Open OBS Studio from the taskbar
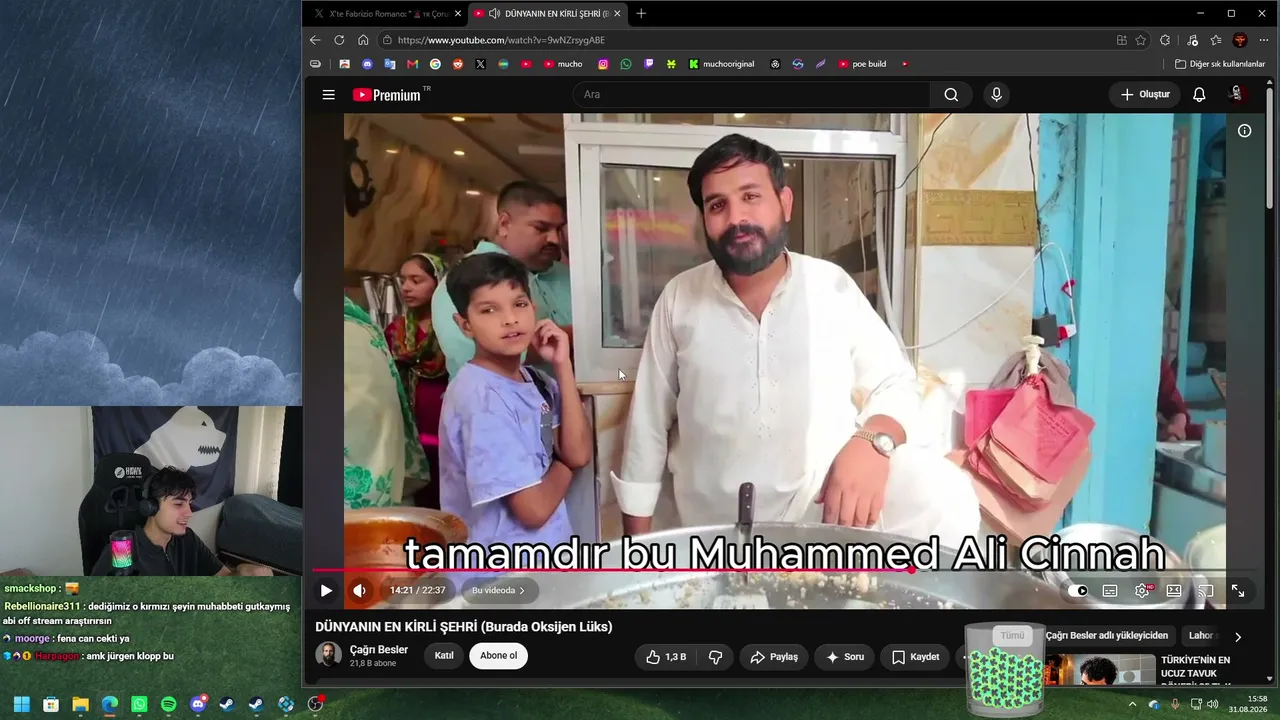 pyautogui.click(x=316, y=704)
